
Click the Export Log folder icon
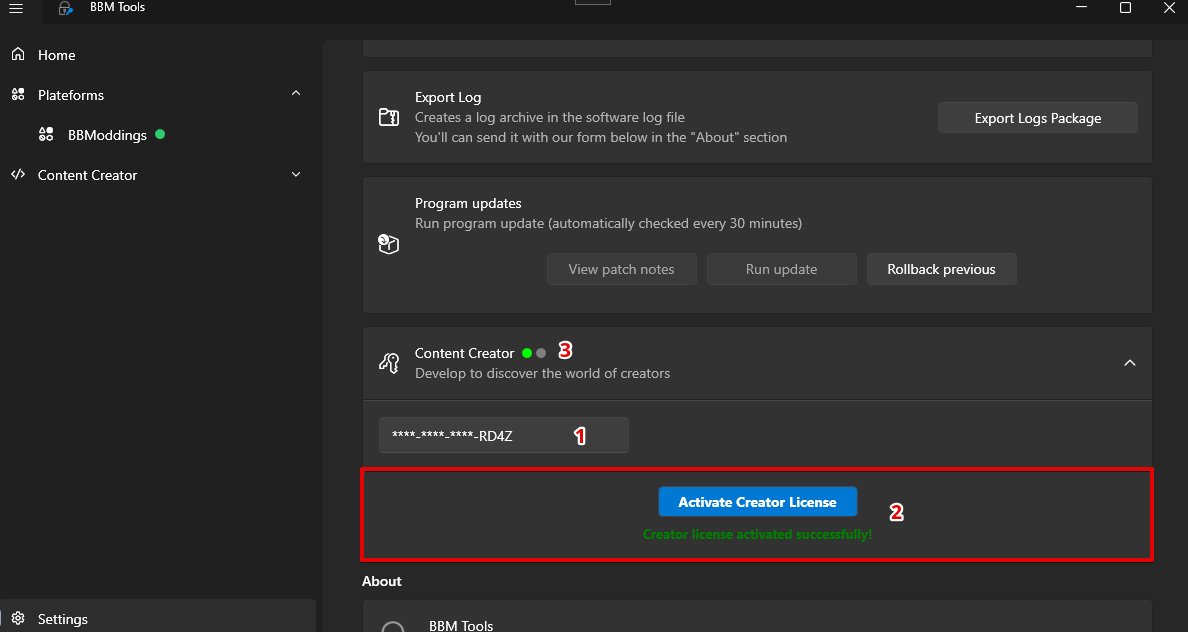click(x=389, y=118)
